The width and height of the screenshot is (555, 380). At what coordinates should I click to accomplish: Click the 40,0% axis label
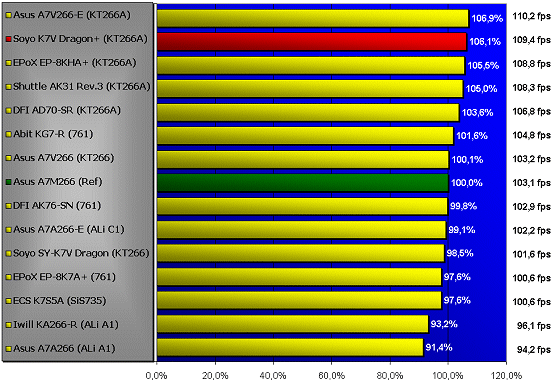pyautogui.click(x=273, y=376)
